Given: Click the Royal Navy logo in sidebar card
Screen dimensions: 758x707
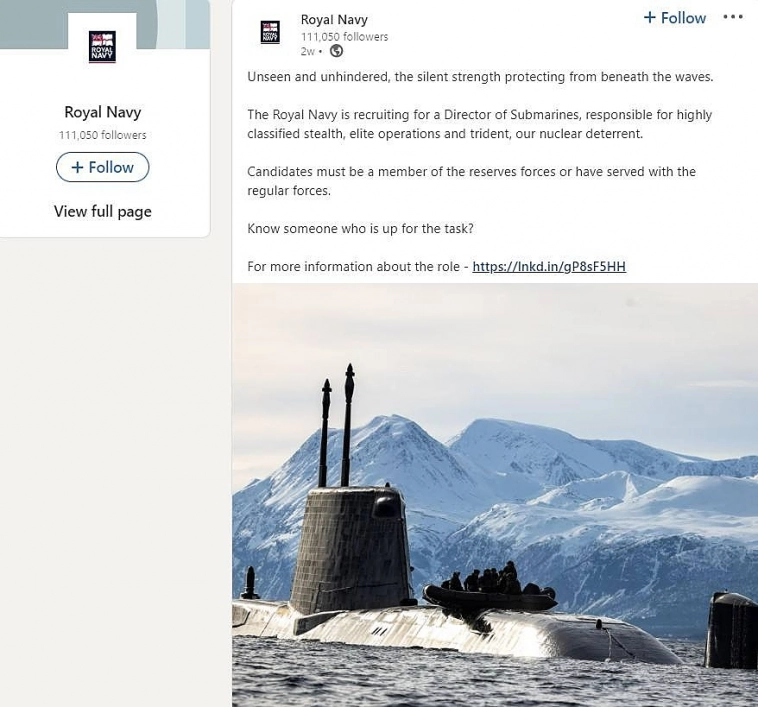Looking at the screenshot, I should pyautogui.click(x=102, y=46).
